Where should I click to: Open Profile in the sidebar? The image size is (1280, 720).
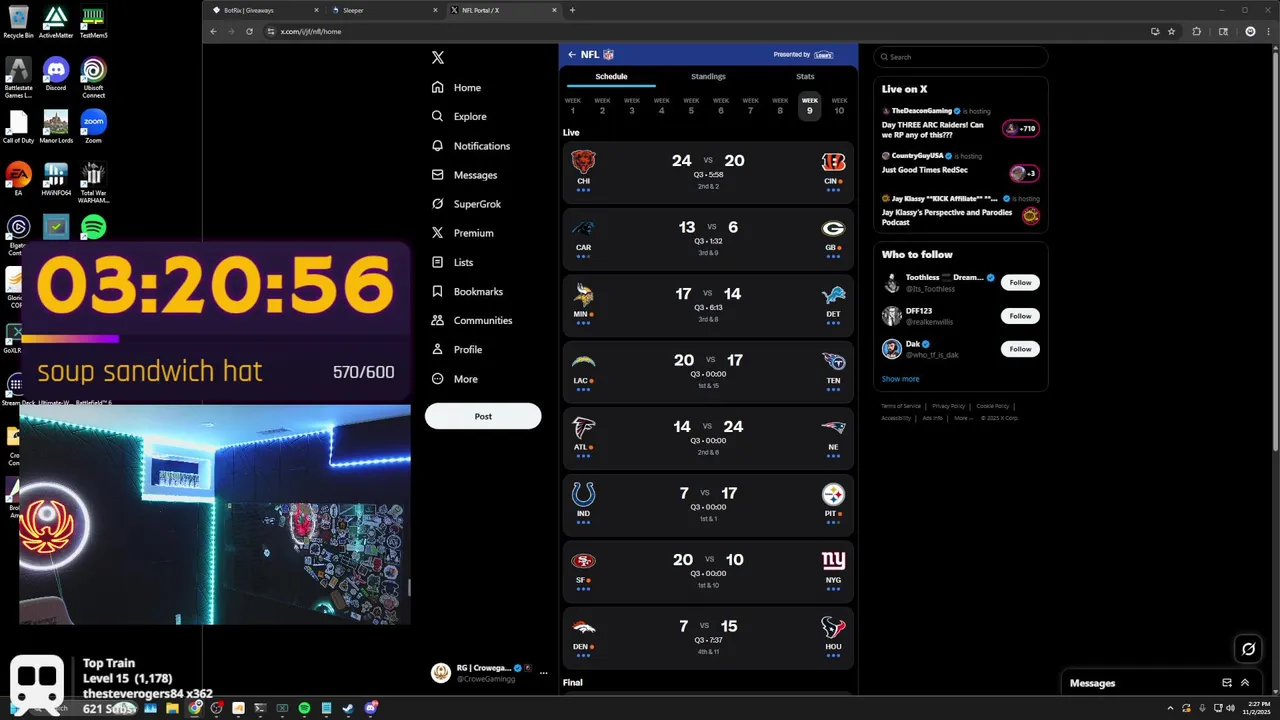tap(456, 349)
